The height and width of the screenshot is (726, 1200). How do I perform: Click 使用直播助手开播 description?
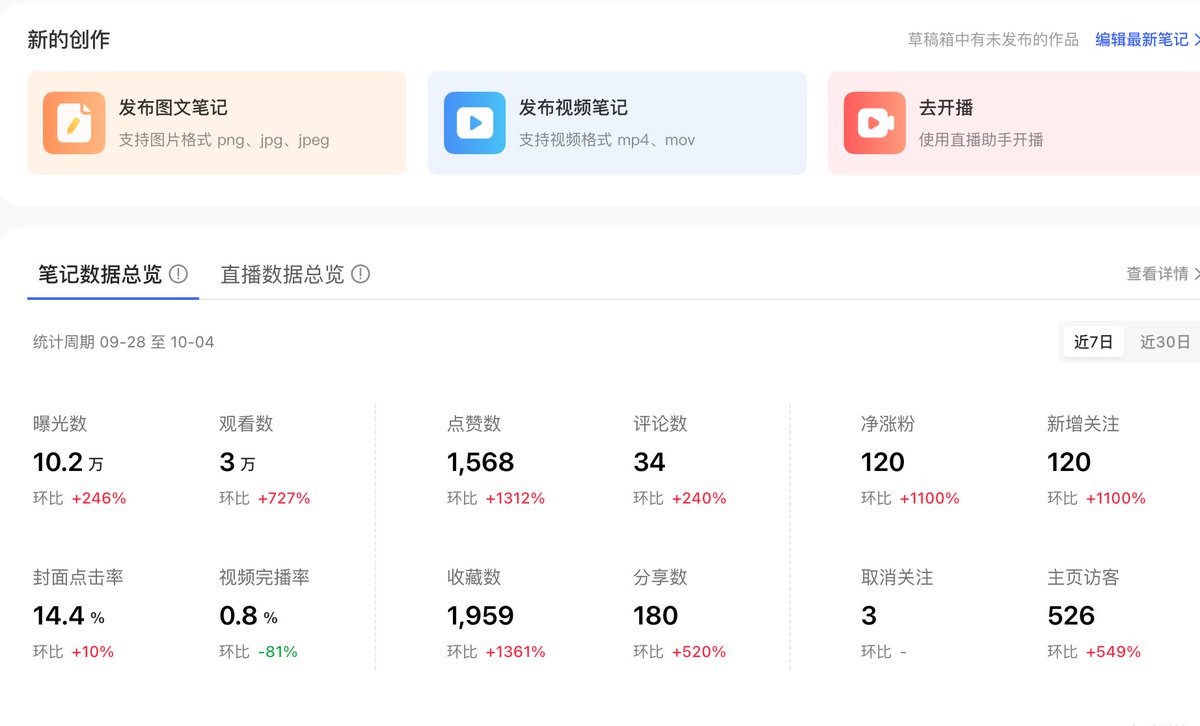coord(981,140)
